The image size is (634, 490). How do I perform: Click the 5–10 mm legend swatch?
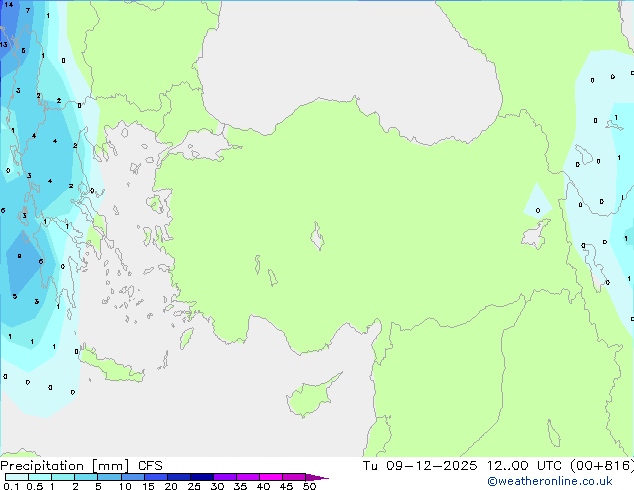click(110, 477)
